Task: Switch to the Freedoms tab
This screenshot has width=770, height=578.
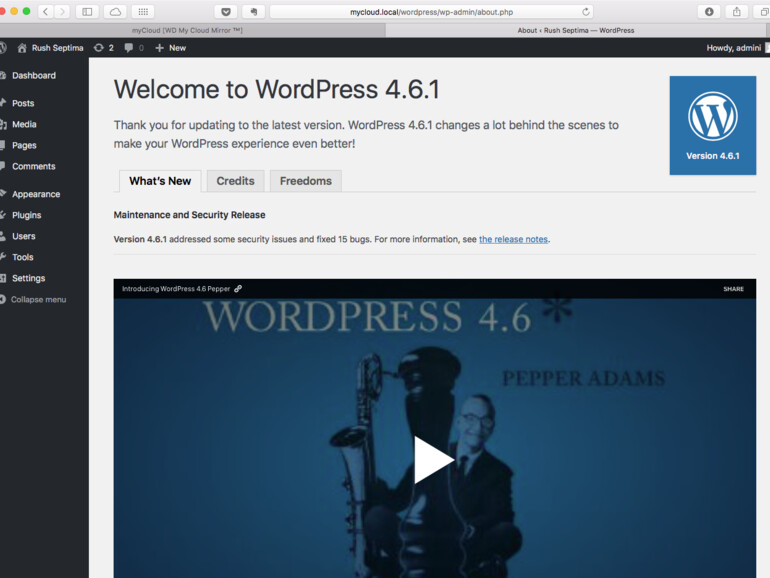Action: pos(306,181)
